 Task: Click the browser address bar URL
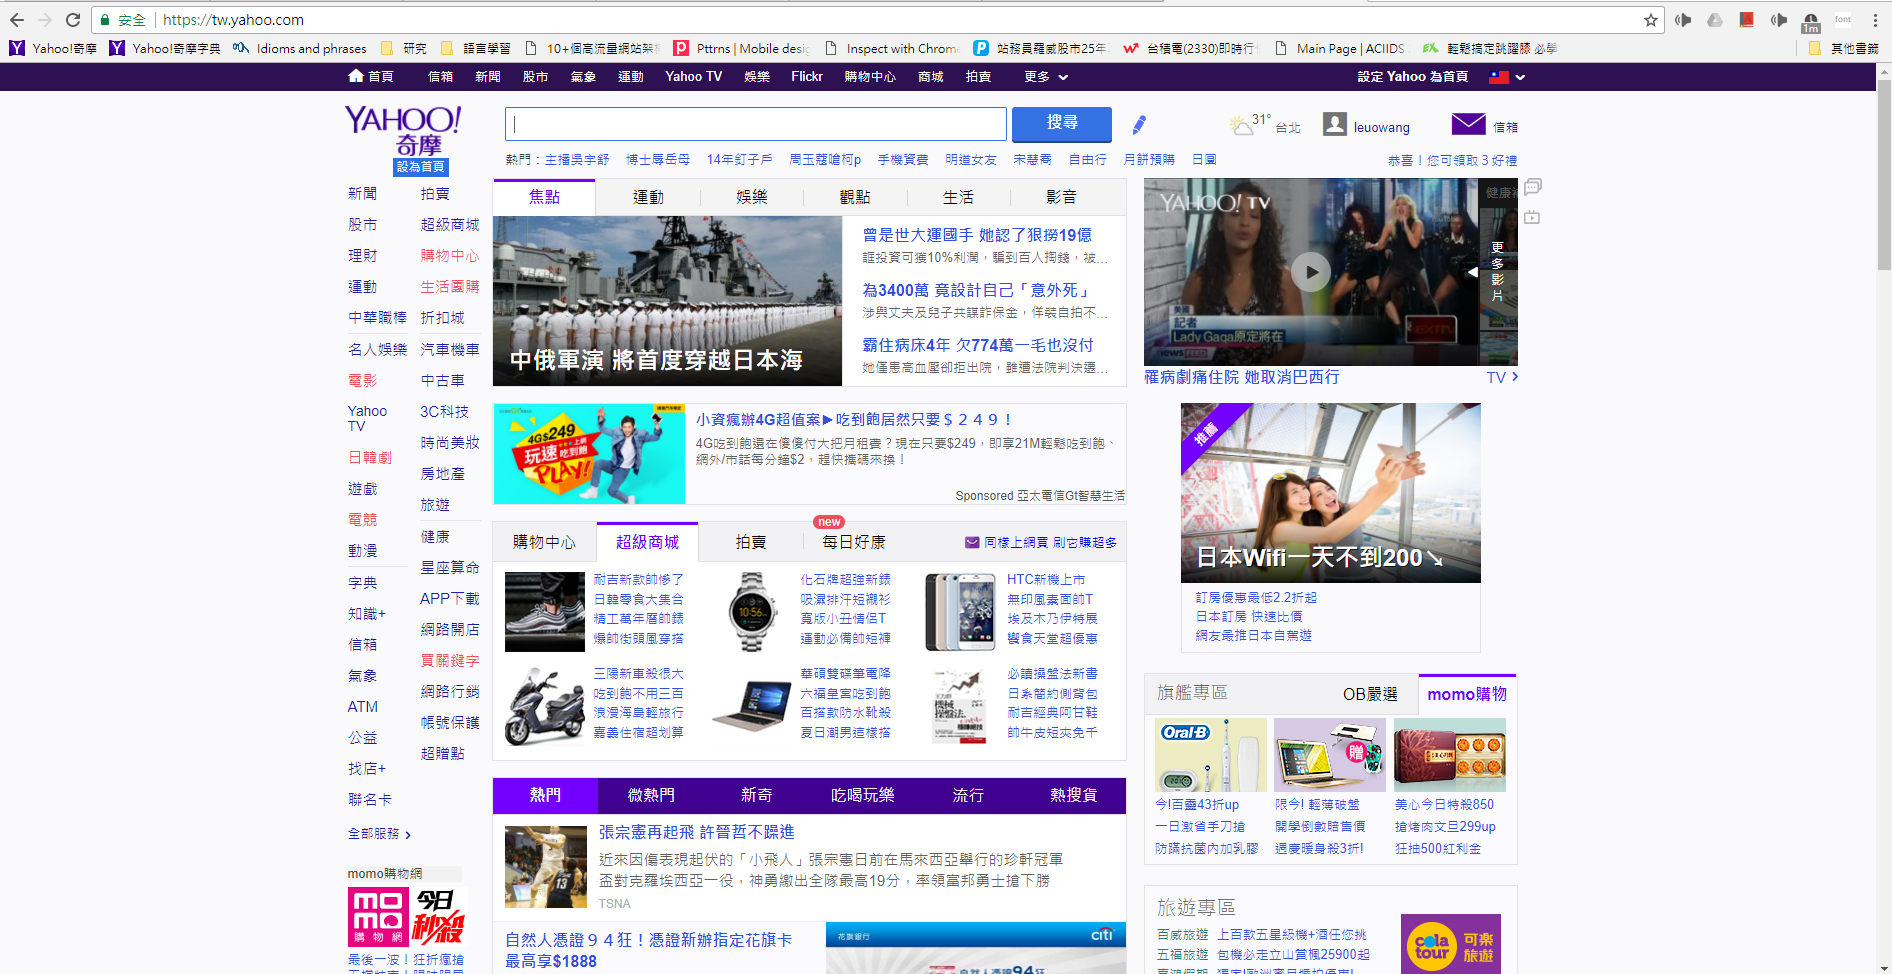click(233, 20)
